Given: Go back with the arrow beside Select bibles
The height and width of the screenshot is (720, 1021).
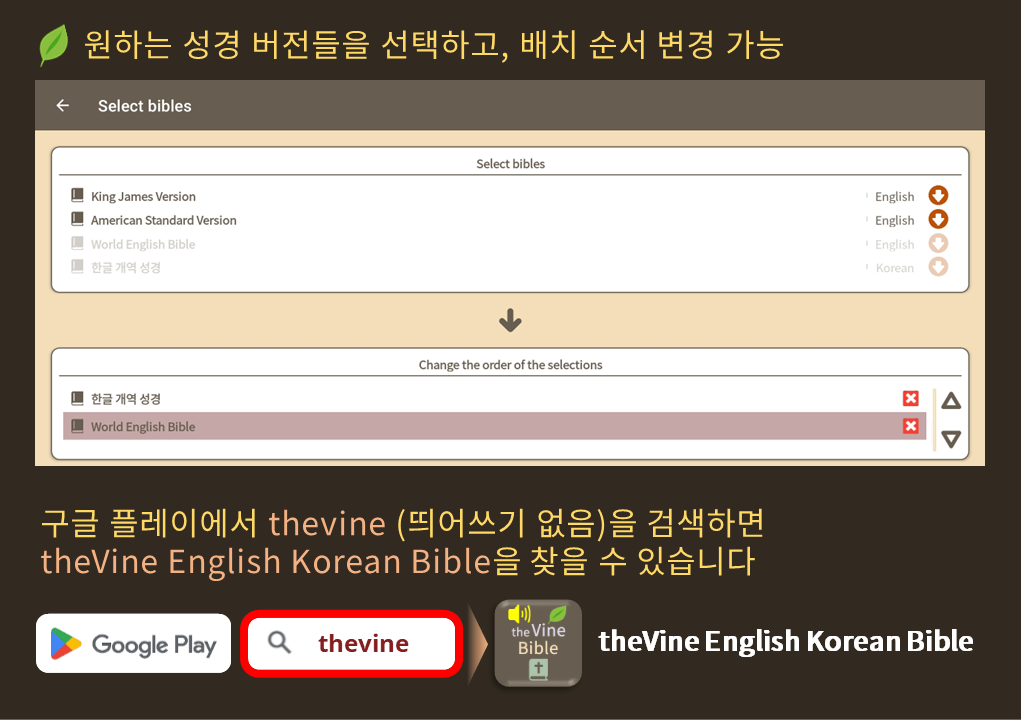Looking at the screenshot, I should [x=63, y=105].
